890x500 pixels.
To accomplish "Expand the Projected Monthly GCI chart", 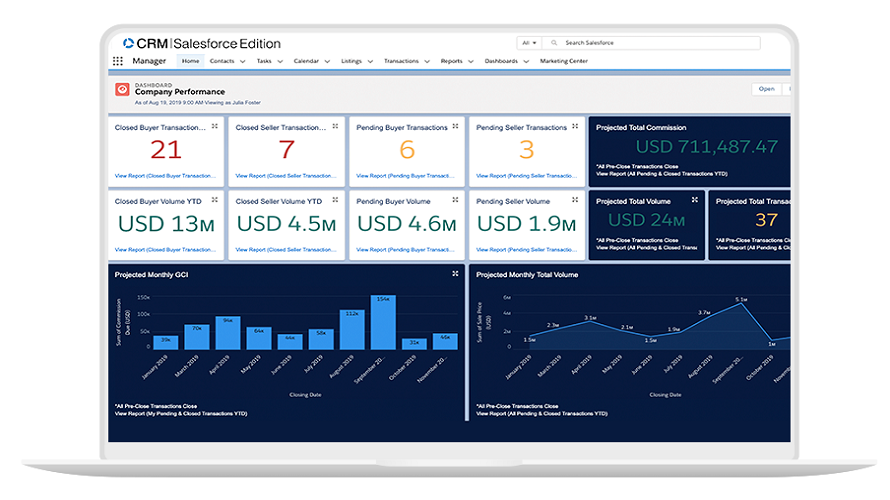I will (455, 274).
